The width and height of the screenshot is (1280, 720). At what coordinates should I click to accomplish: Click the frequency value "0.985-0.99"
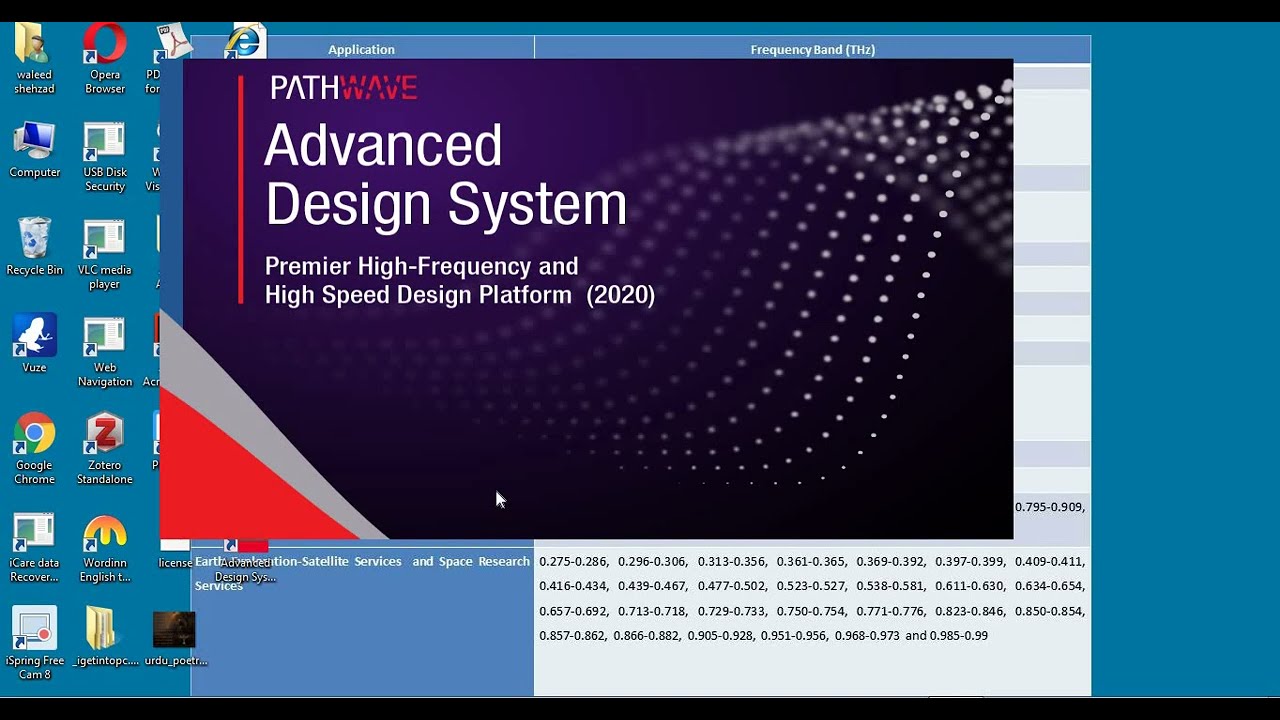click(x=959, y=636)
